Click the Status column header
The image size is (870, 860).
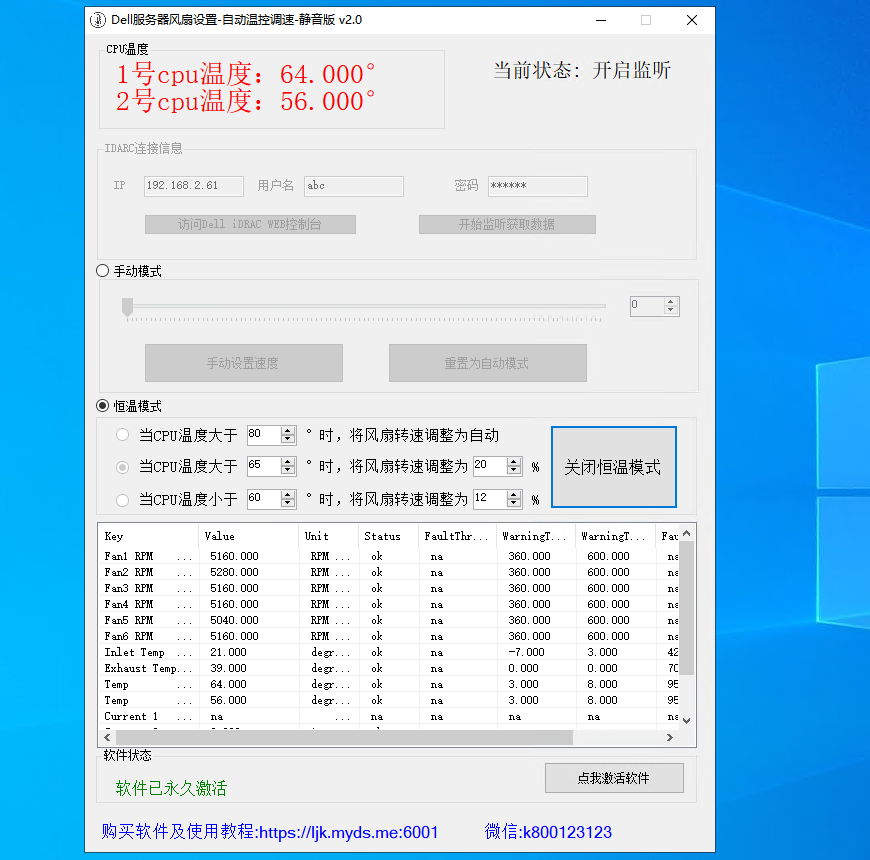click(x=387, y=536)
